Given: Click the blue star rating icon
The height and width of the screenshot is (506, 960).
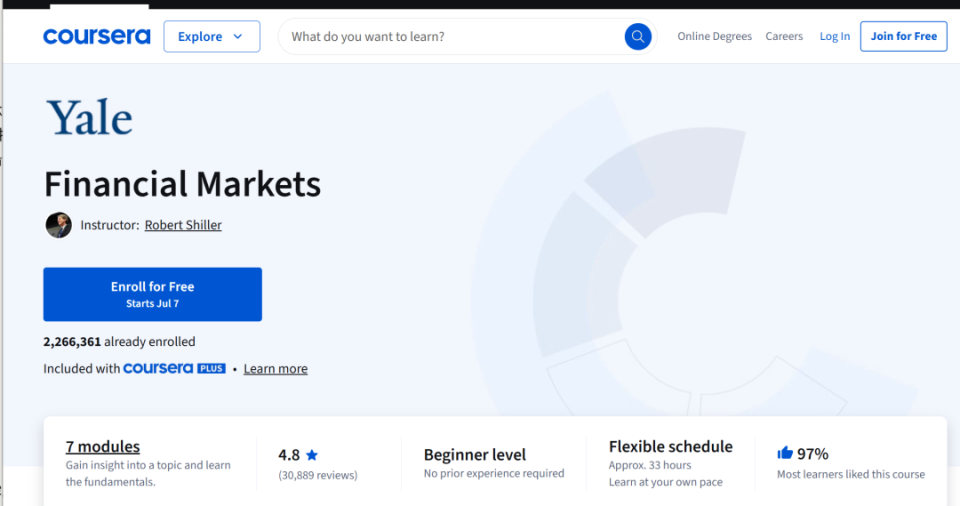Looking at the screenshot, I should point(312,455).
